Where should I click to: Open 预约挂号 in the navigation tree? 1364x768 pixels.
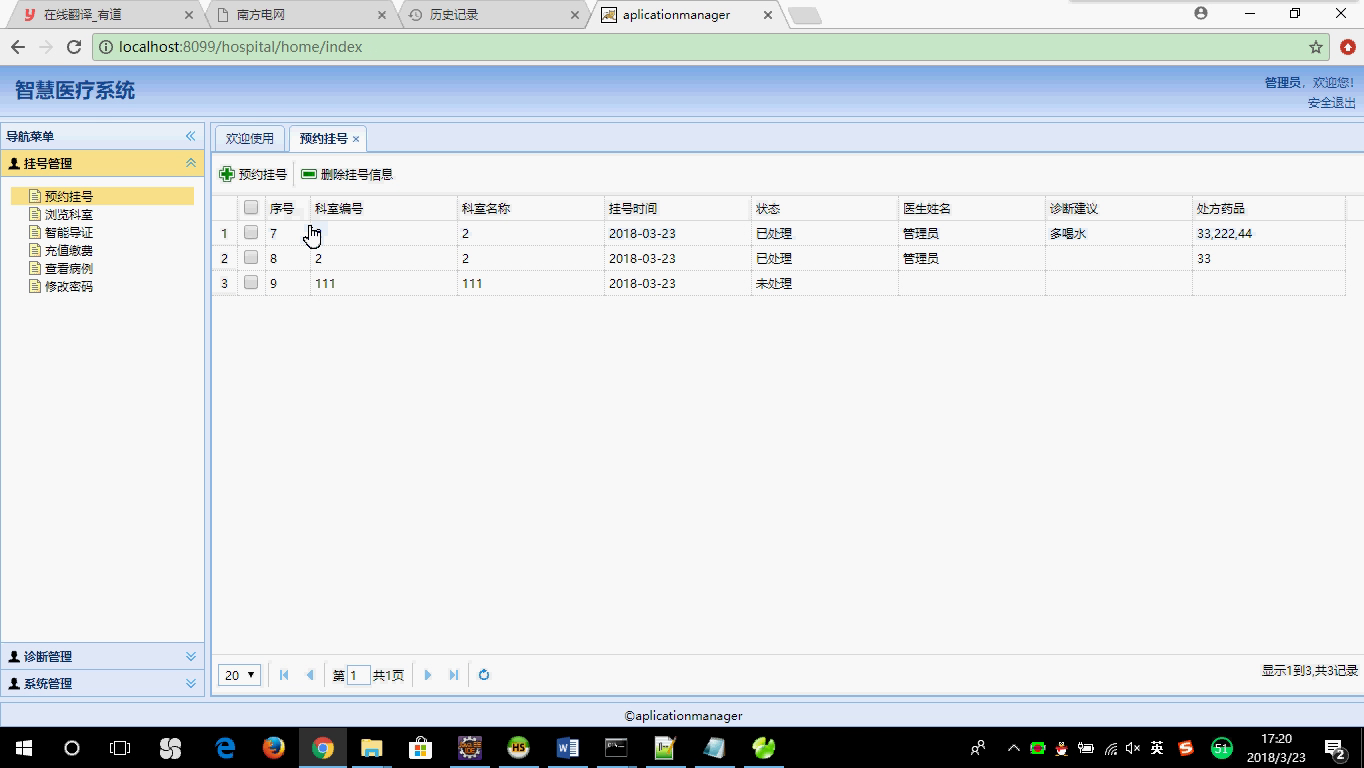pos(69,197)
